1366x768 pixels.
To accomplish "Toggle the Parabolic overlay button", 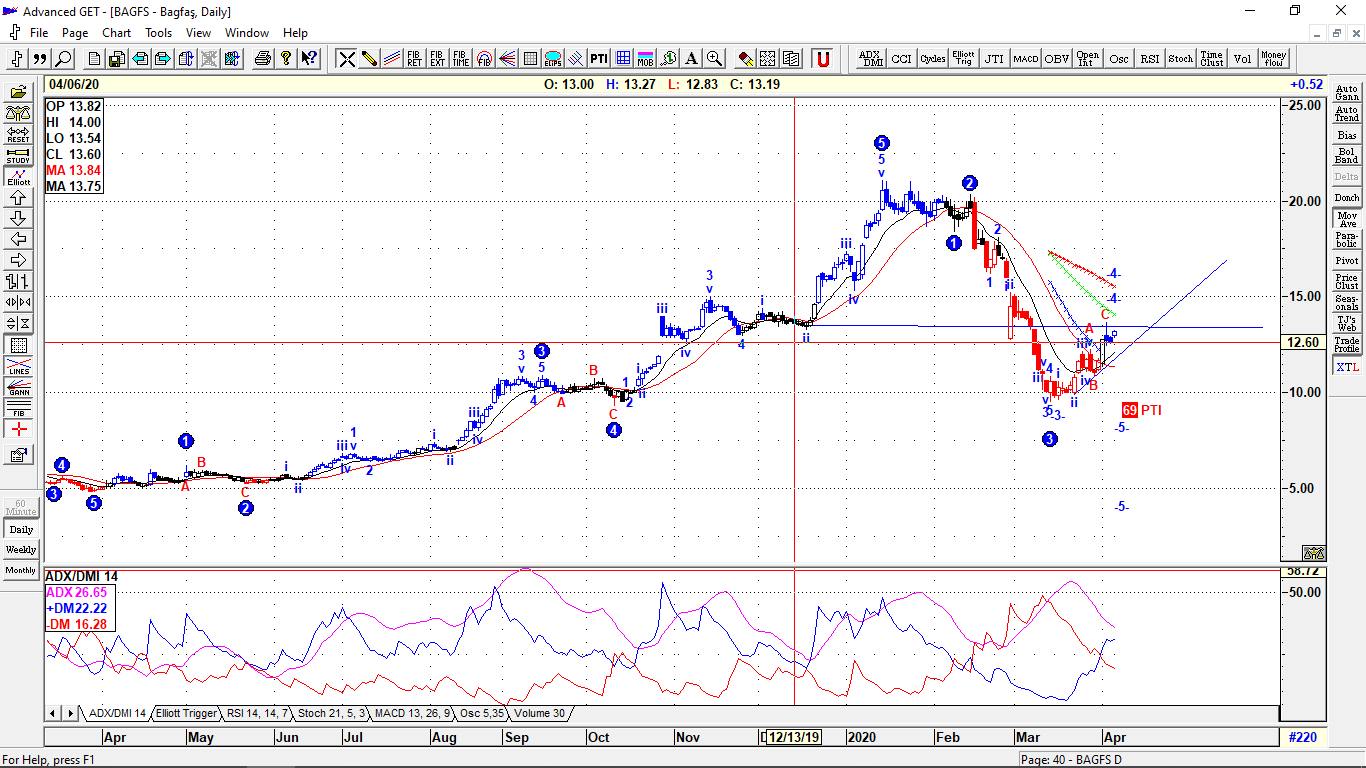I will coord(1347,240).
